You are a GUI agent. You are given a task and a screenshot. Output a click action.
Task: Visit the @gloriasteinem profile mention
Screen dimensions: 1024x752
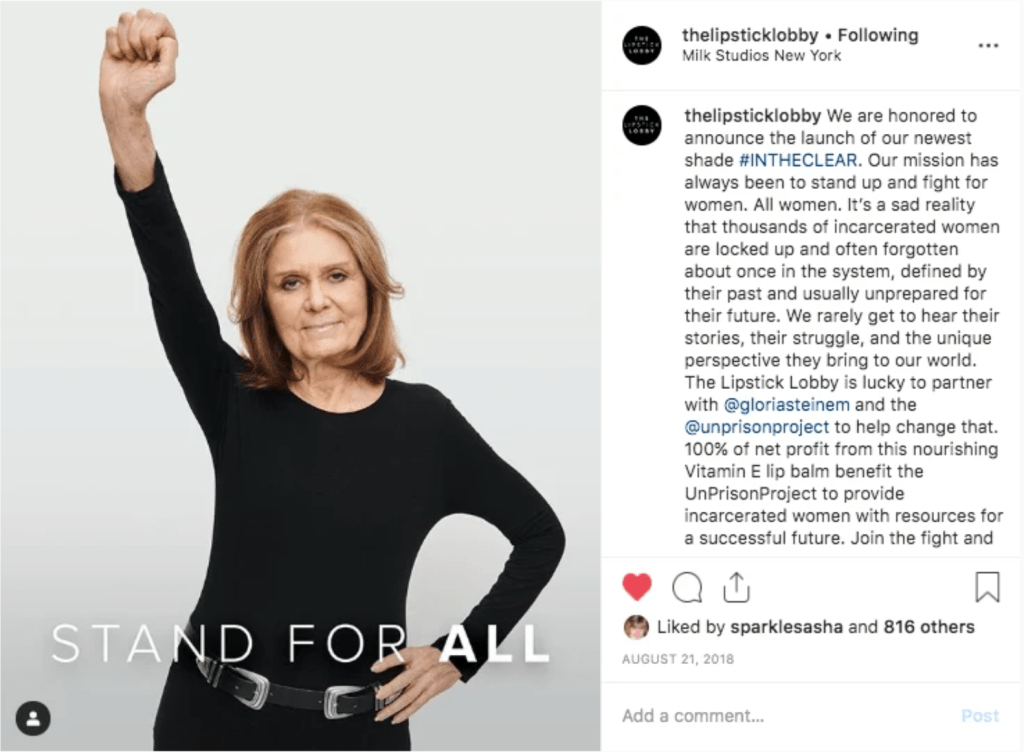[x=787, y=405]
